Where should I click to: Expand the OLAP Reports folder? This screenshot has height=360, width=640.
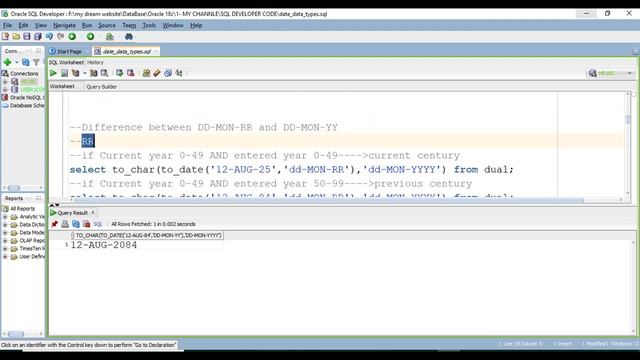(x=5, y=240)
